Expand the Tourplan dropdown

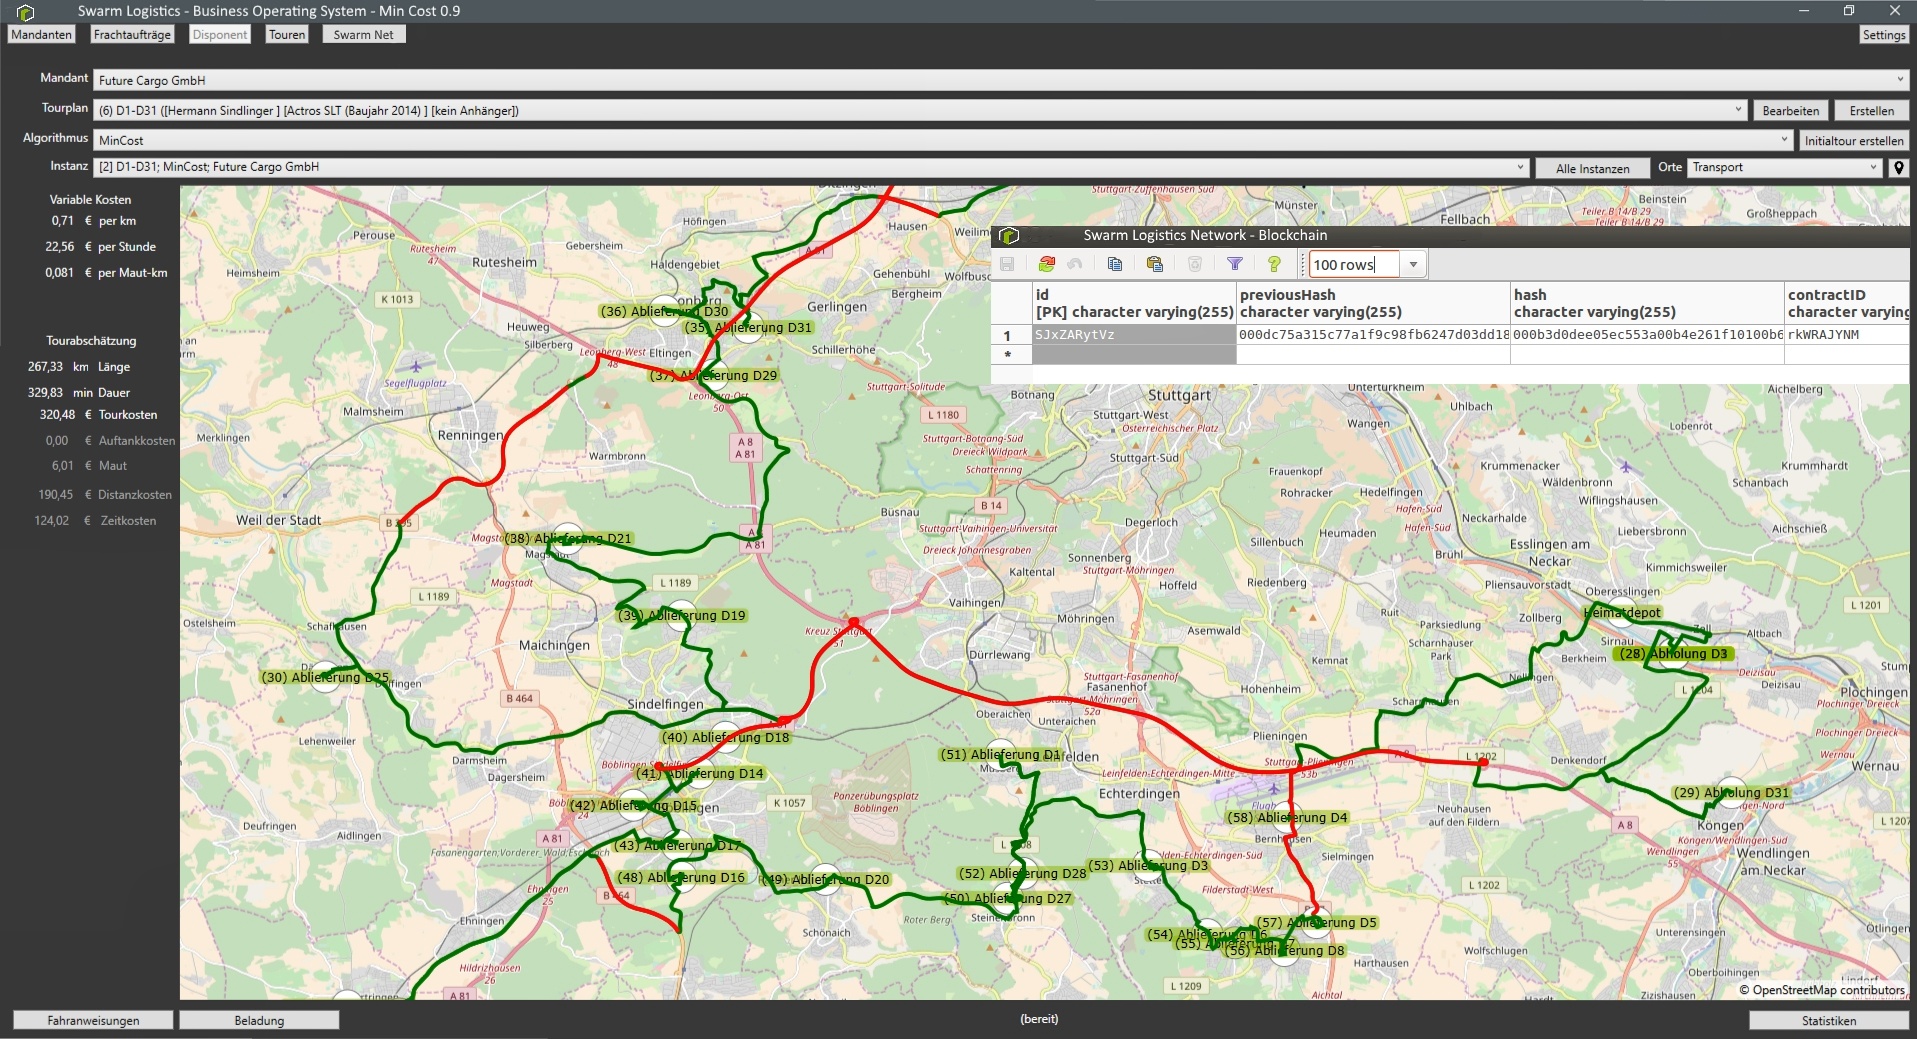click(x=1738, y=111)
